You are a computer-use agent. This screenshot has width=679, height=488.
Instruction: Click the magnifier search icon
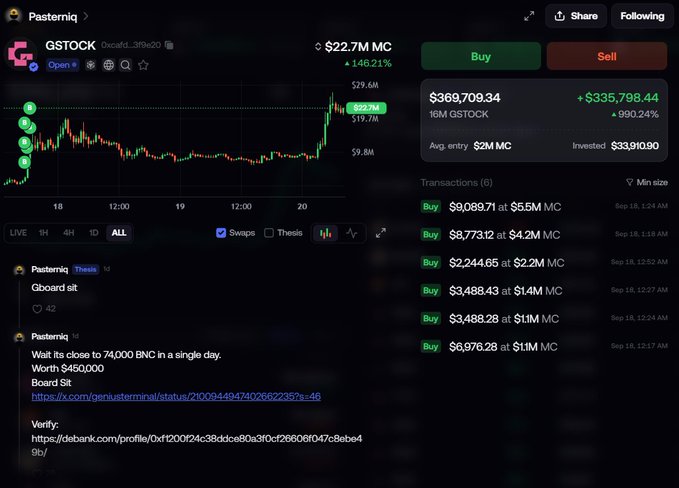point(126,65)
